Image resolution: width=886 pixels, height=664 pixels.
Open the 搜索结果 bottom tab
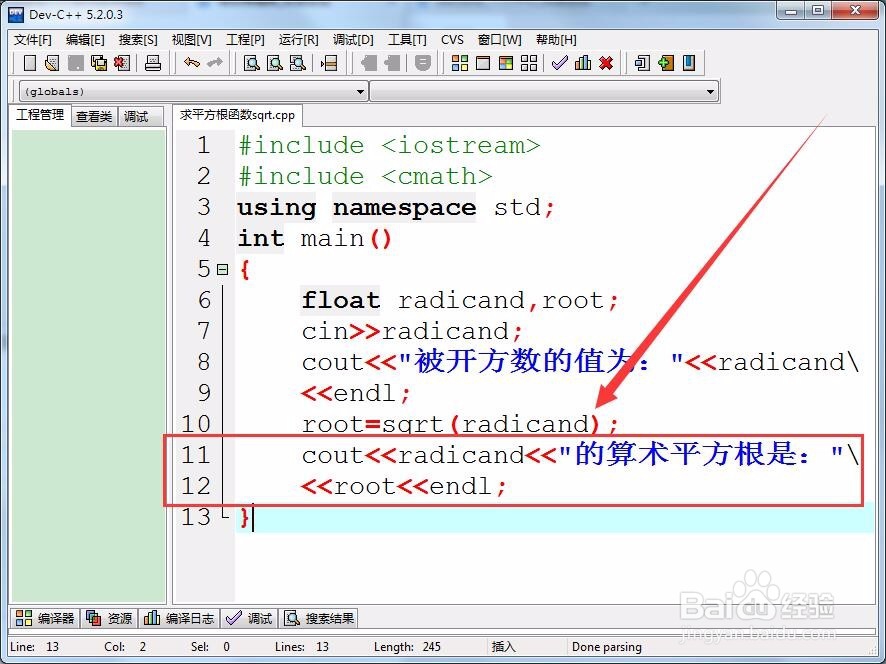(319, 618)
